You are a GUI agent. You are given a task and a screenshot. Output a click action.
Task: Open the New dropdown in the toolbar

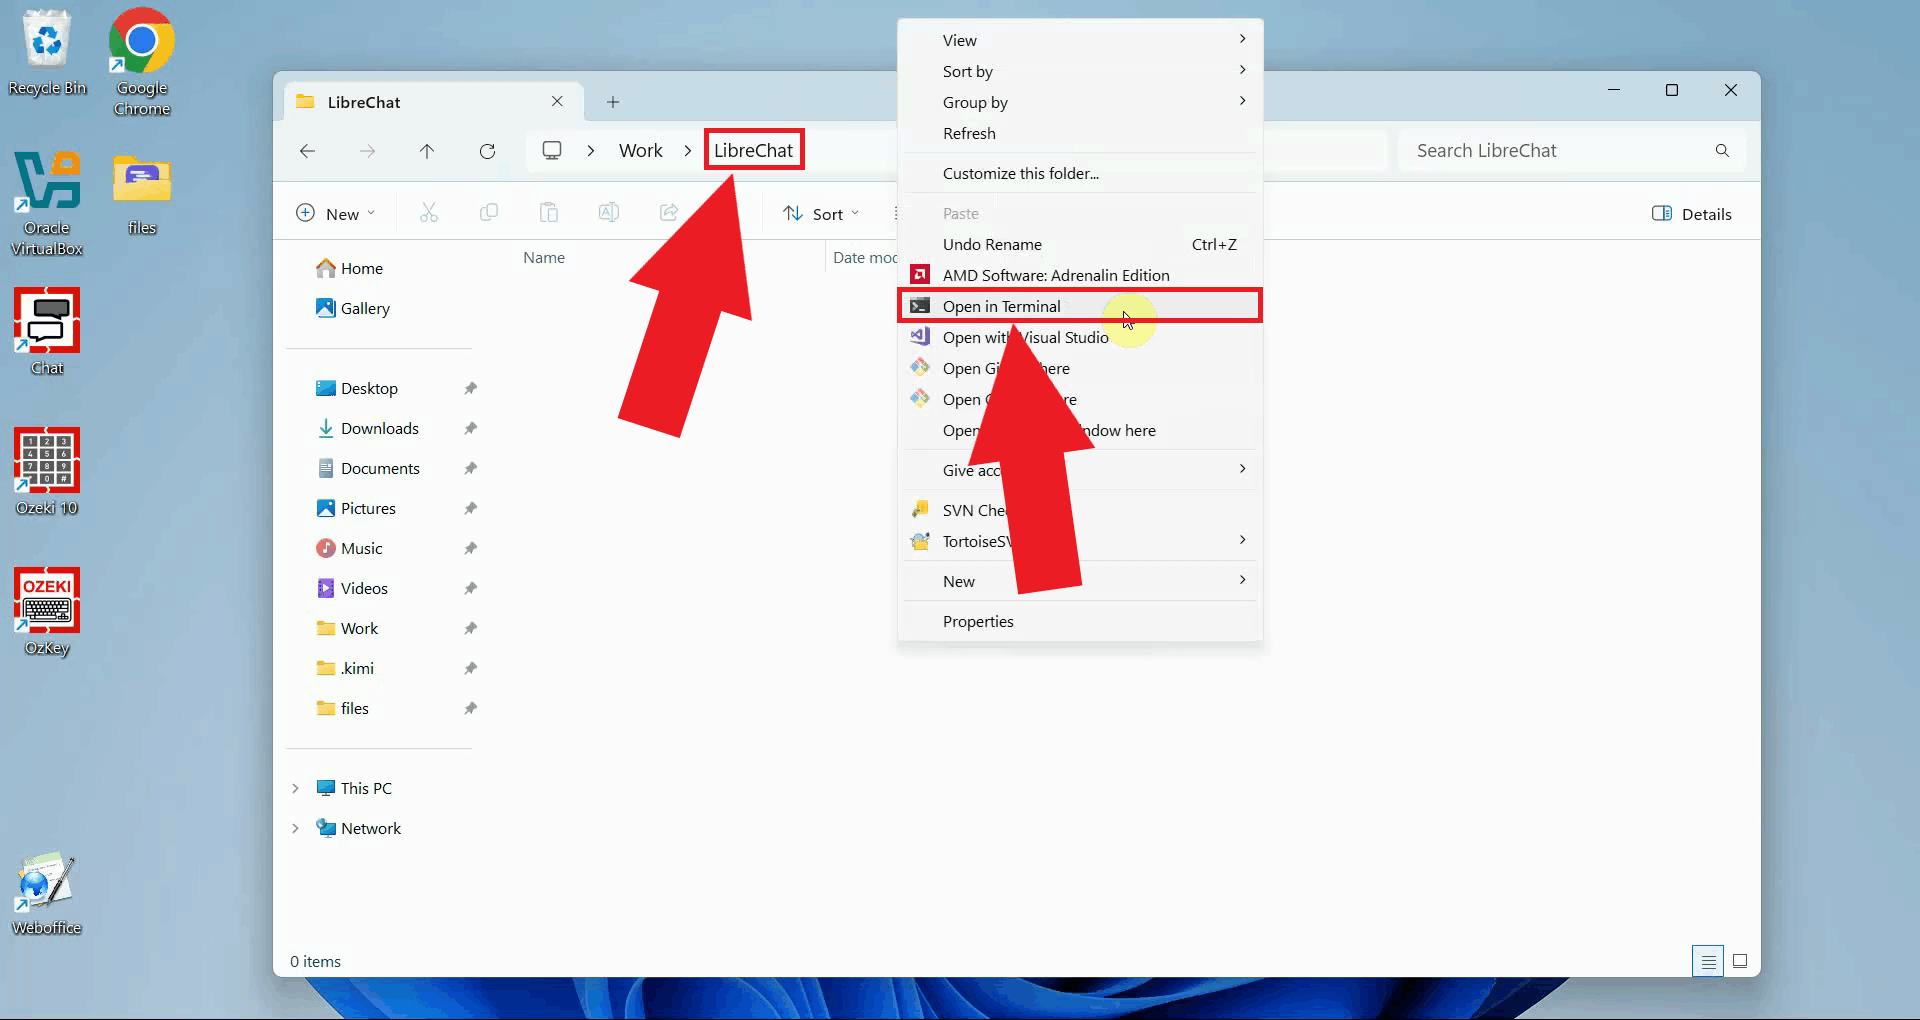click(336, 214)
